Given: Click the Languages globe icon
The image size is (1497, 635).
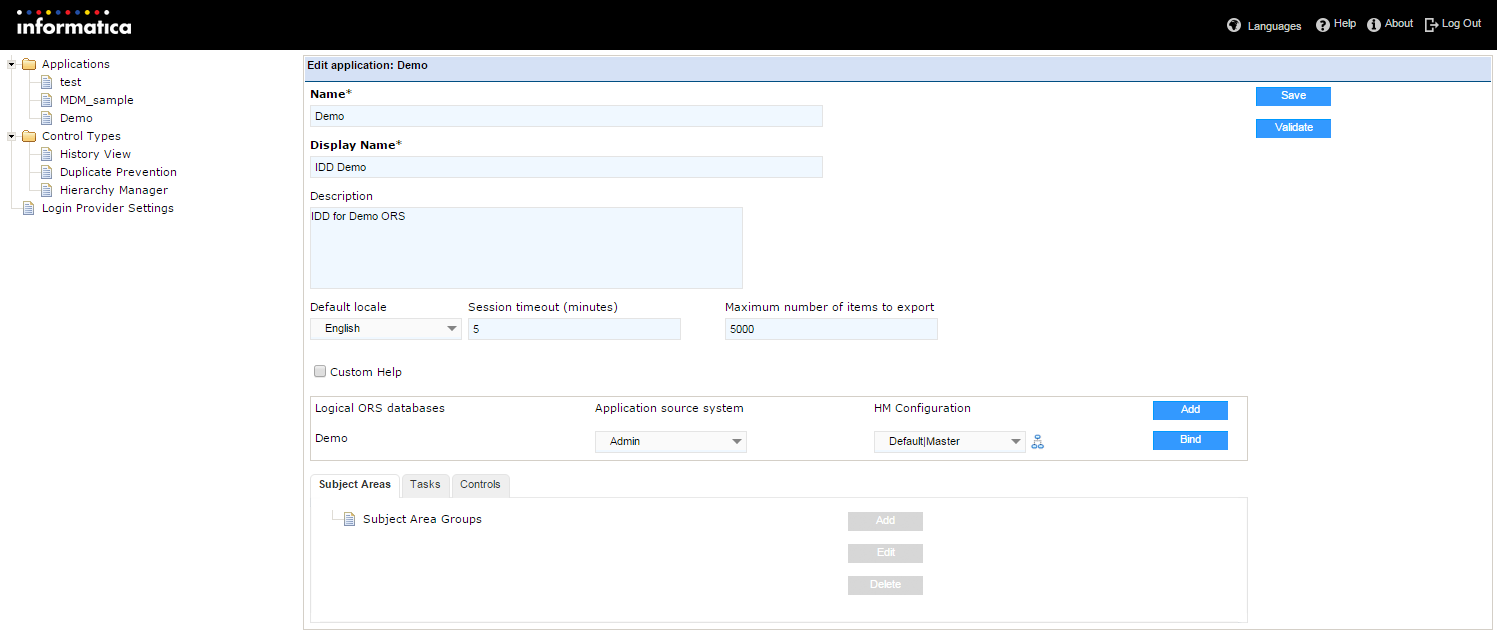Looking at the screenshot, I should [1234, 26].
